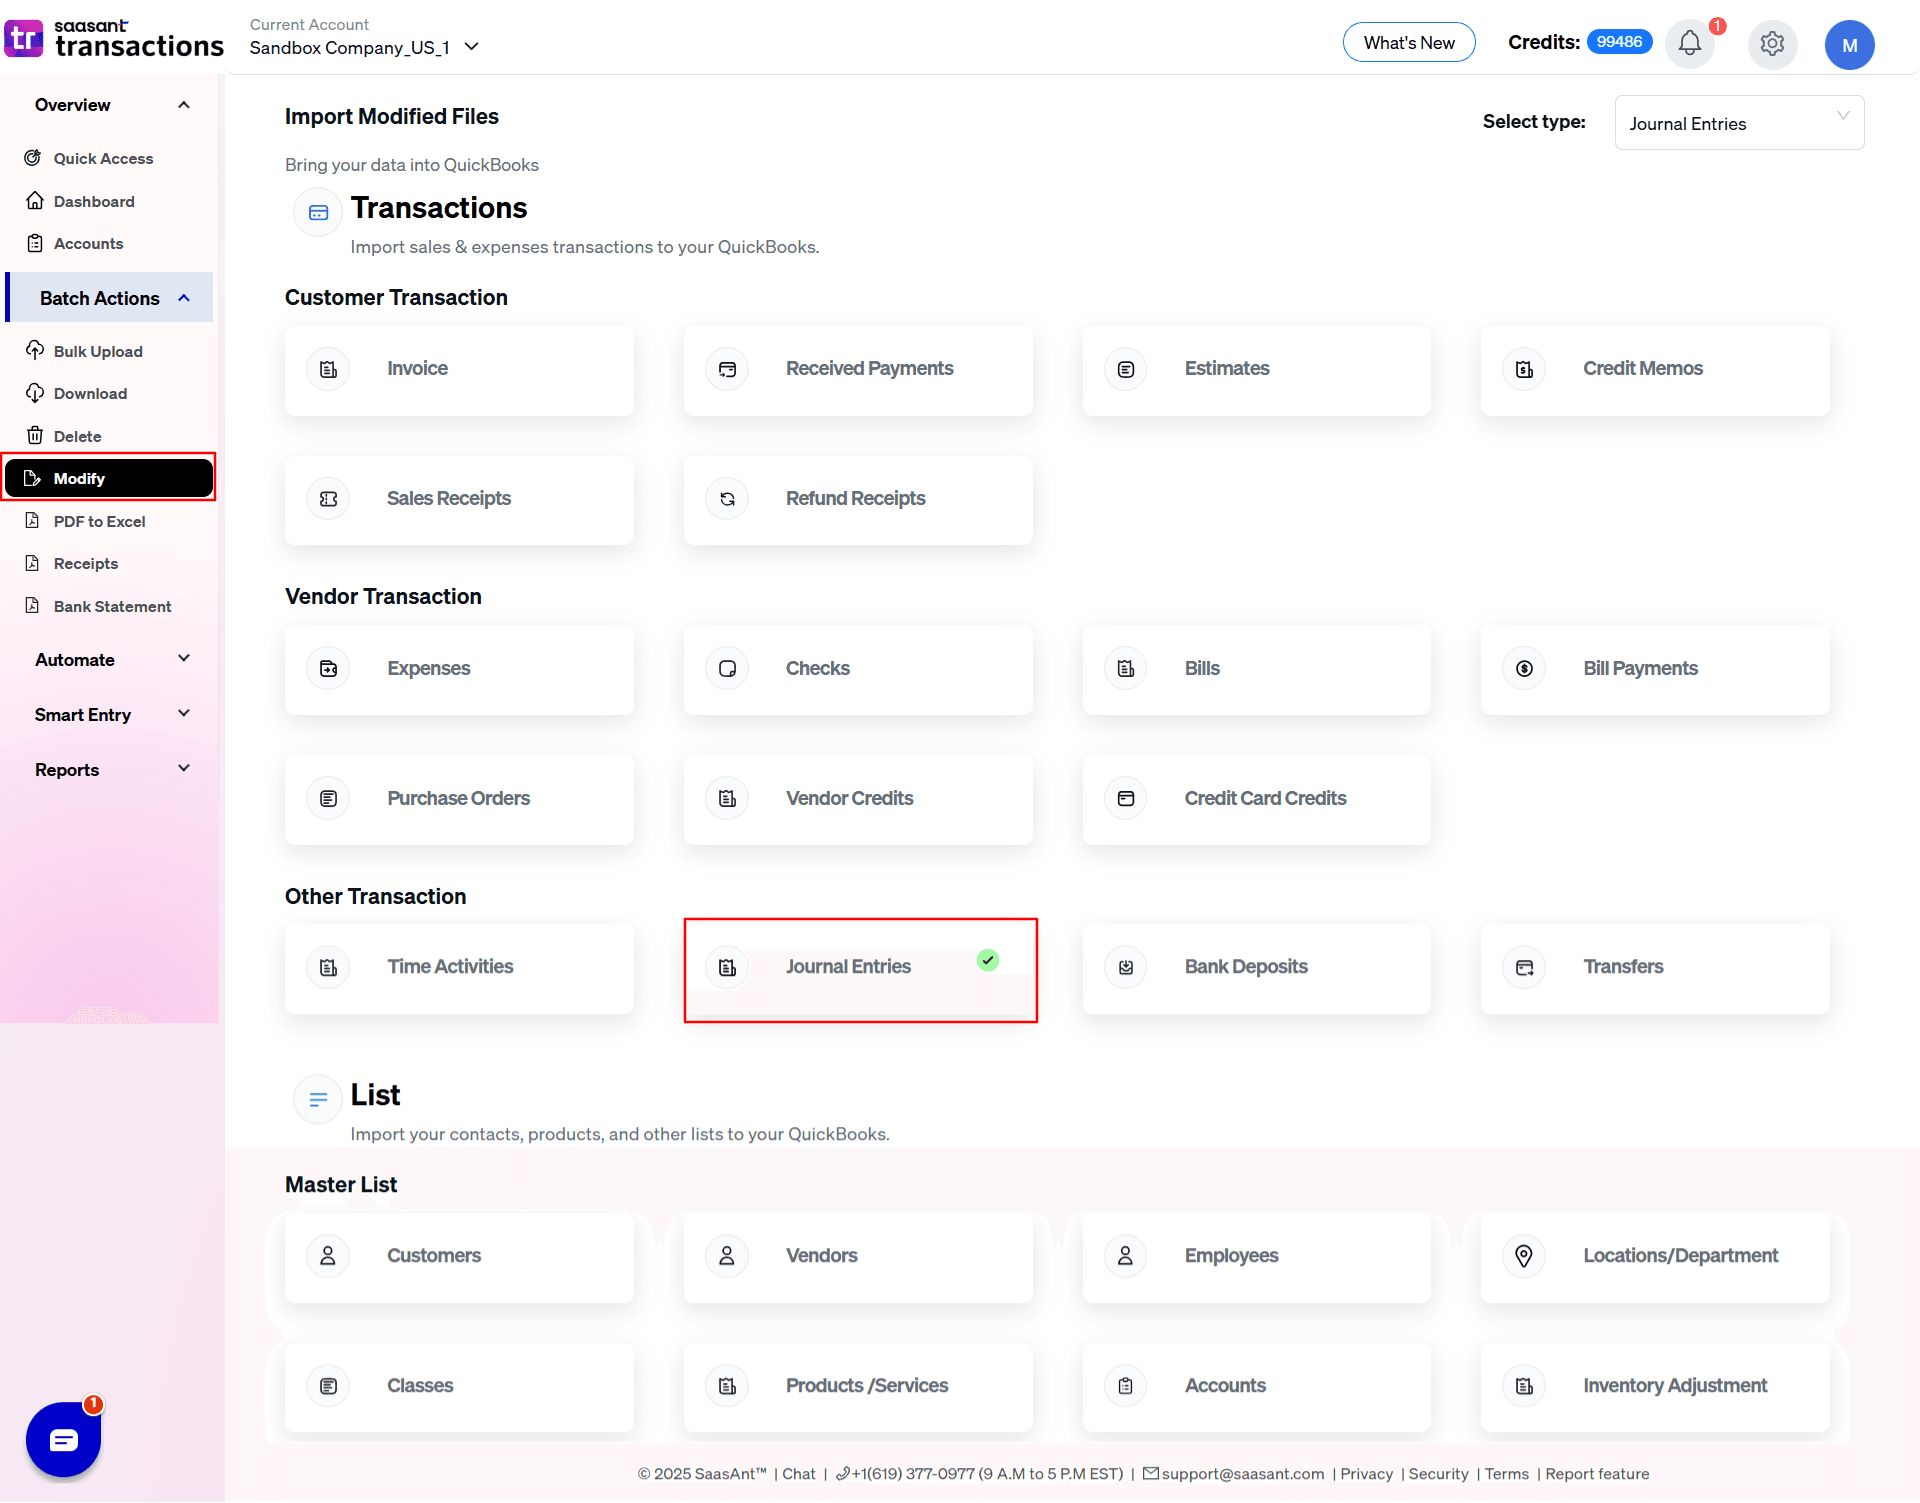The height and width of the screenshot is (1503, 1920).
Task: Click the Estimates card icon
Action: 1126,369
